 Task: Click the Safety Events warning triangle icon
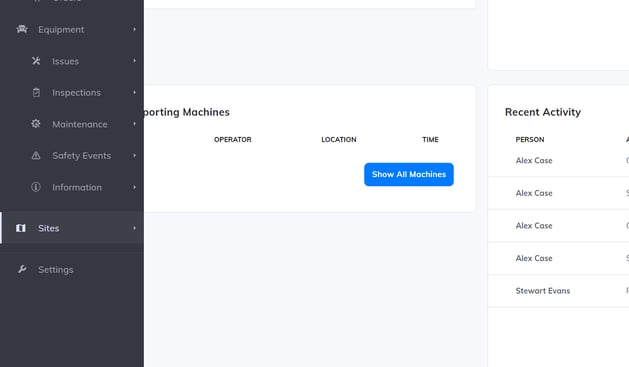pos(36,156)
